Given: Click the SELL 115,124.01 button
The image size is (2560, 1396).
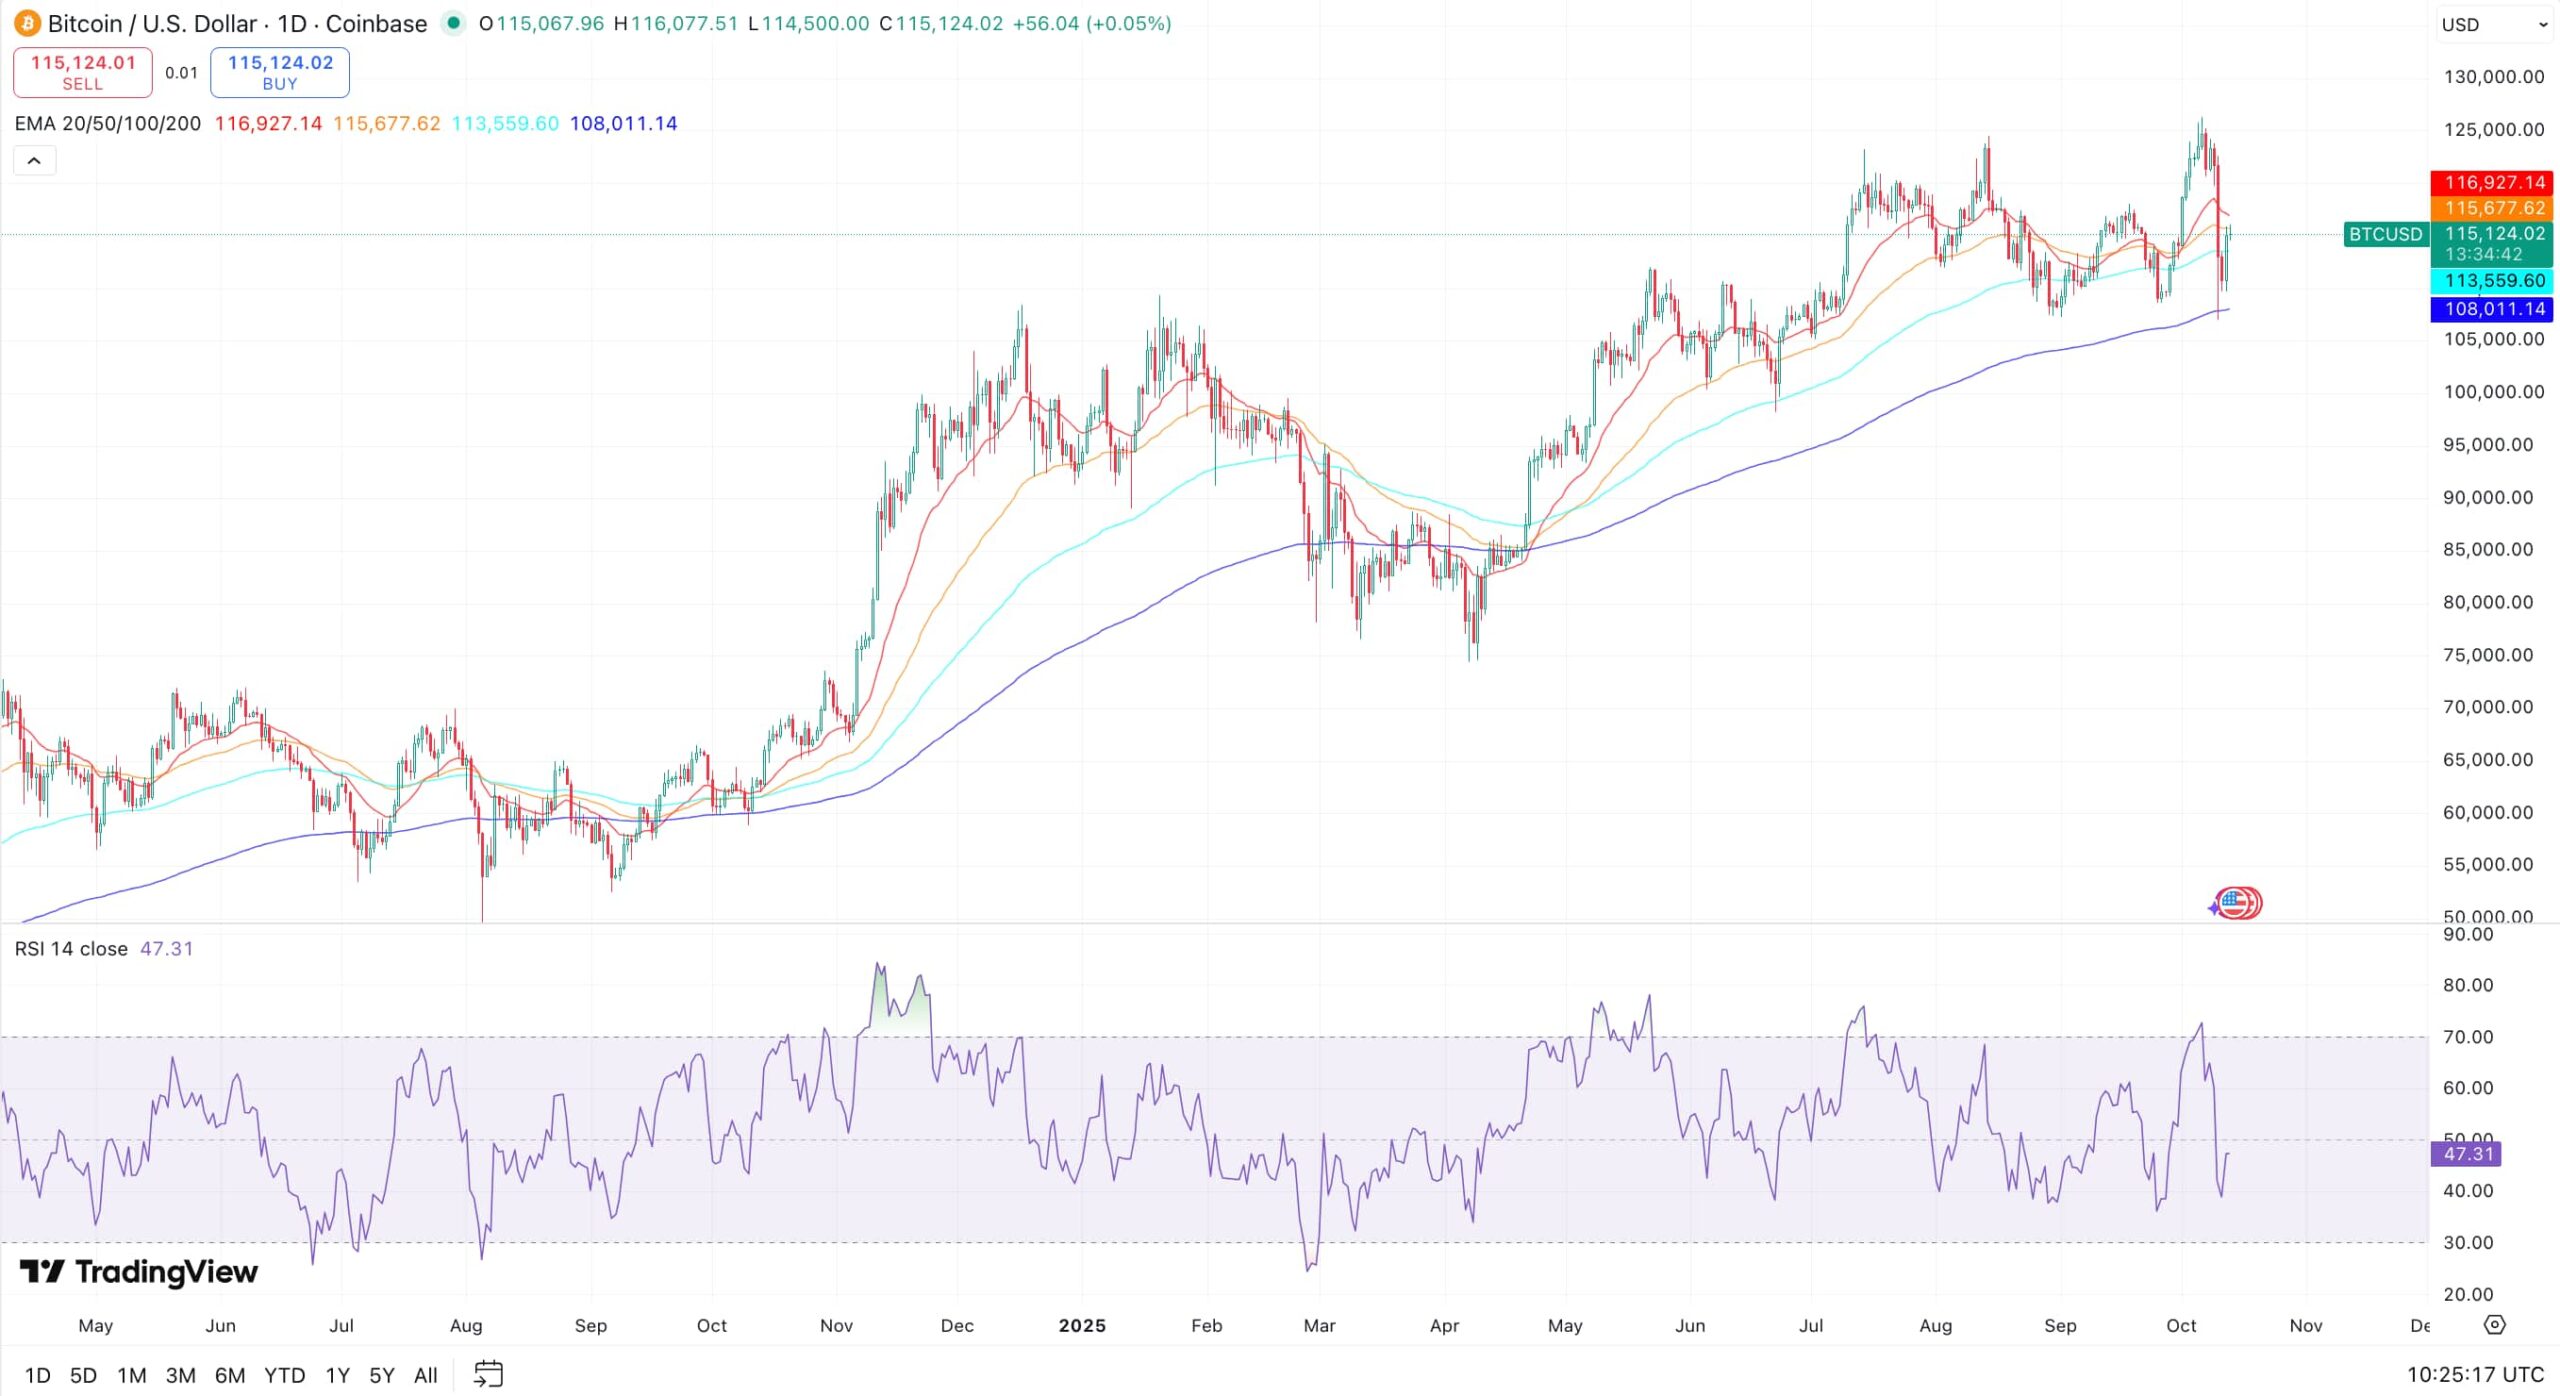Looking at the screenshot, I should [83, 72].
